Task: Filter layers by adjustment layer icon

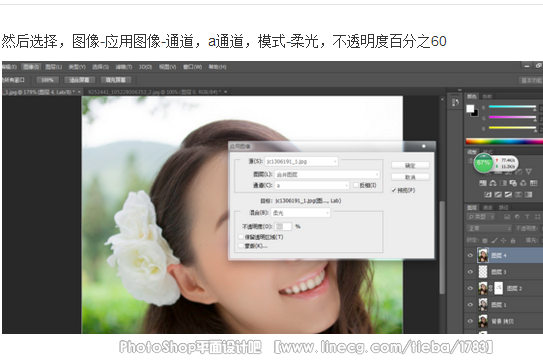Action: point(517,217)
